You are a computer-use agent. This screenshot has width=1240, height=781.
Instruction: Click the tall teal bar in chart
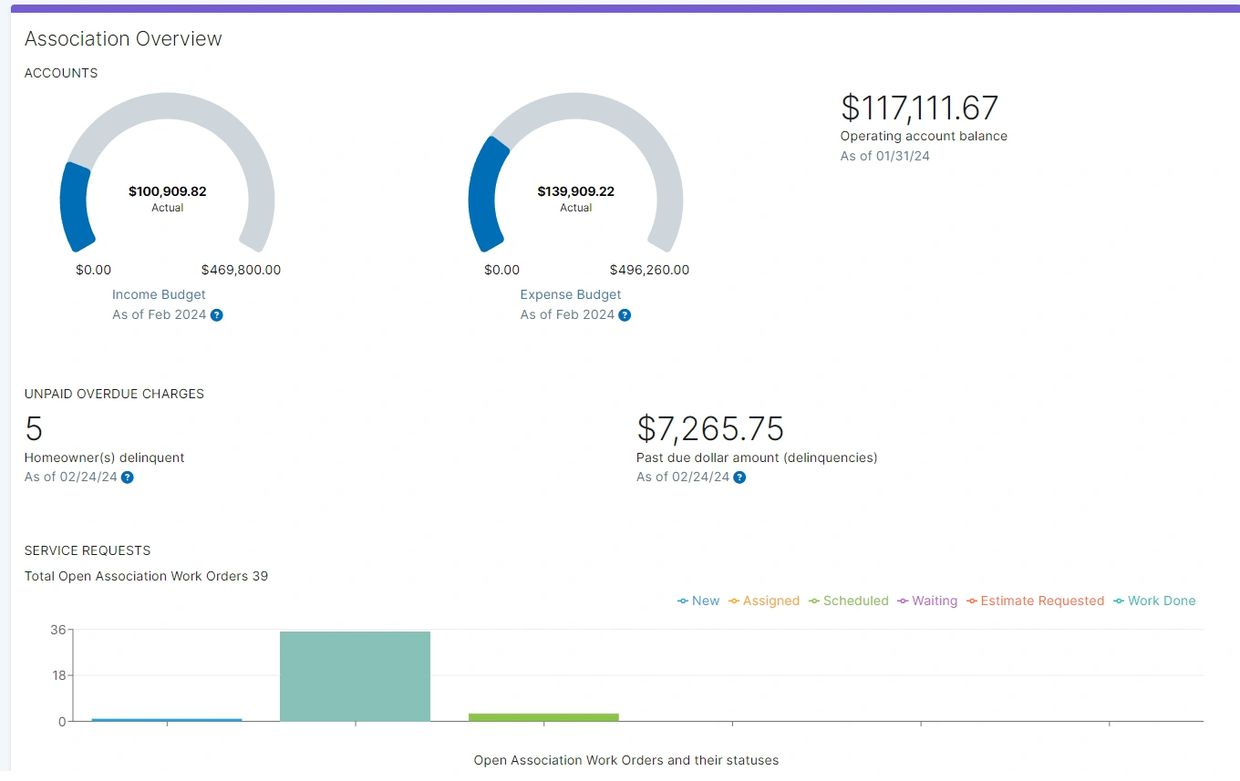355,676
